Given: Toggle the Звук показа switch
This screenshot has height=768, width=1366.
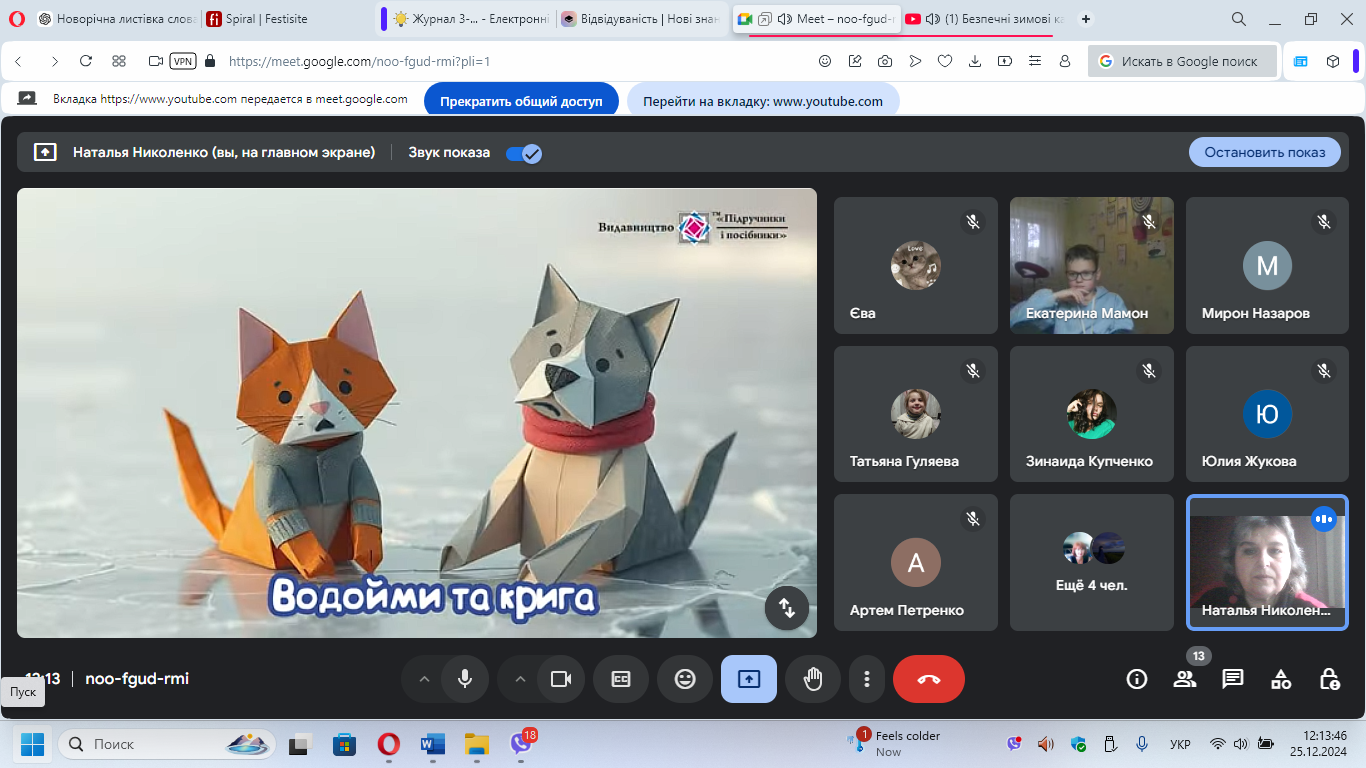Looking at the screenshot, I should [524, 153].
